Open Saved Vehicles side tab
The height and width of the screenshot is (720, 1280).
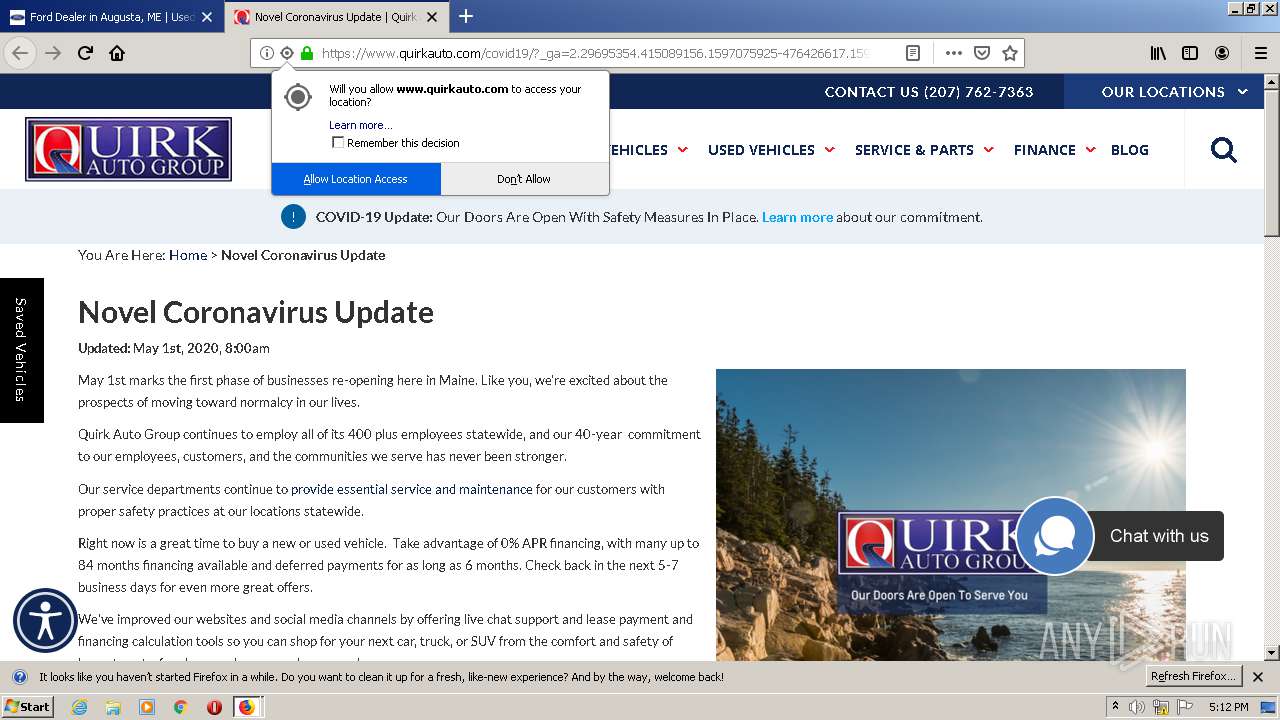(22, 350)
